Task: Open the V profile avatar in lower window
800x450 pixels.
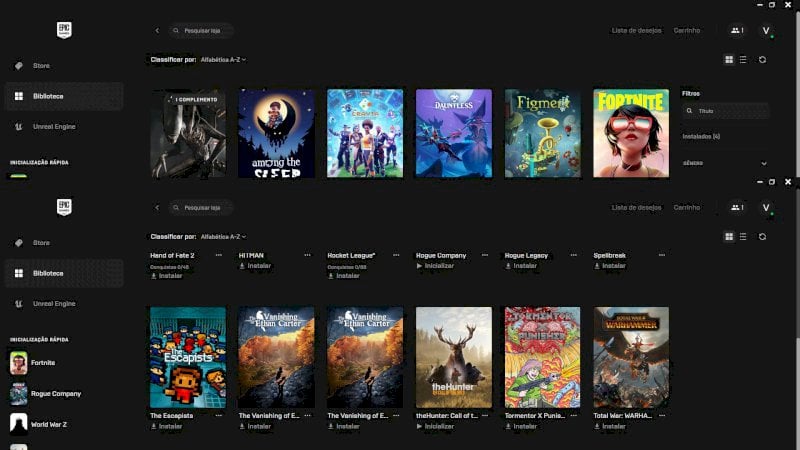Action: click(766, 208)
